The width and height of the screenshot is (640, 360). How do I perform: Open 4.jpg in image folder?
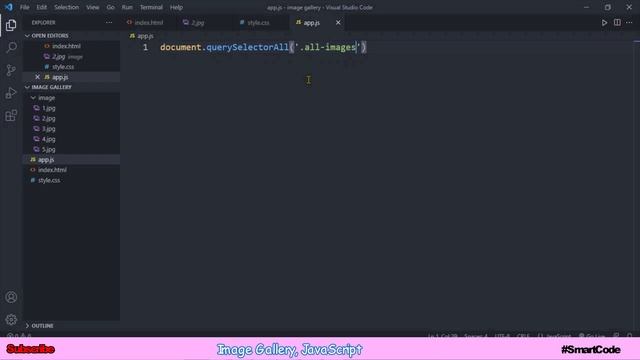(49, 139)
